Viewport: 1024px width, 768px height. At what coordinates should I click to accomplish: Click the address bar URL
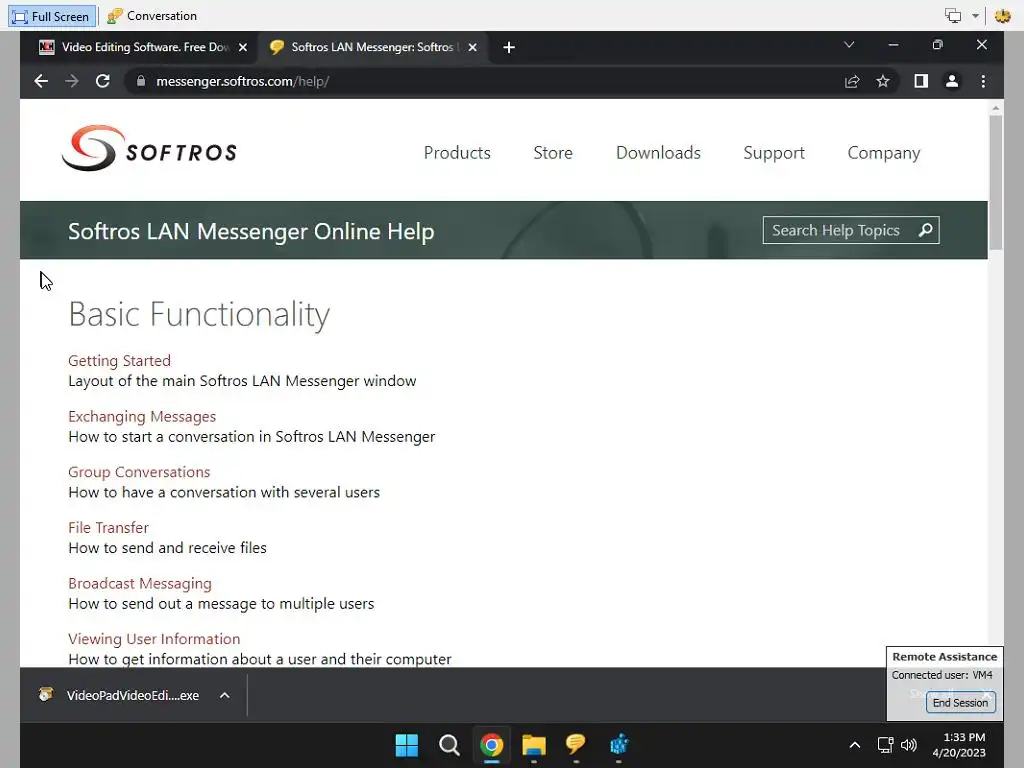[242, 81]
